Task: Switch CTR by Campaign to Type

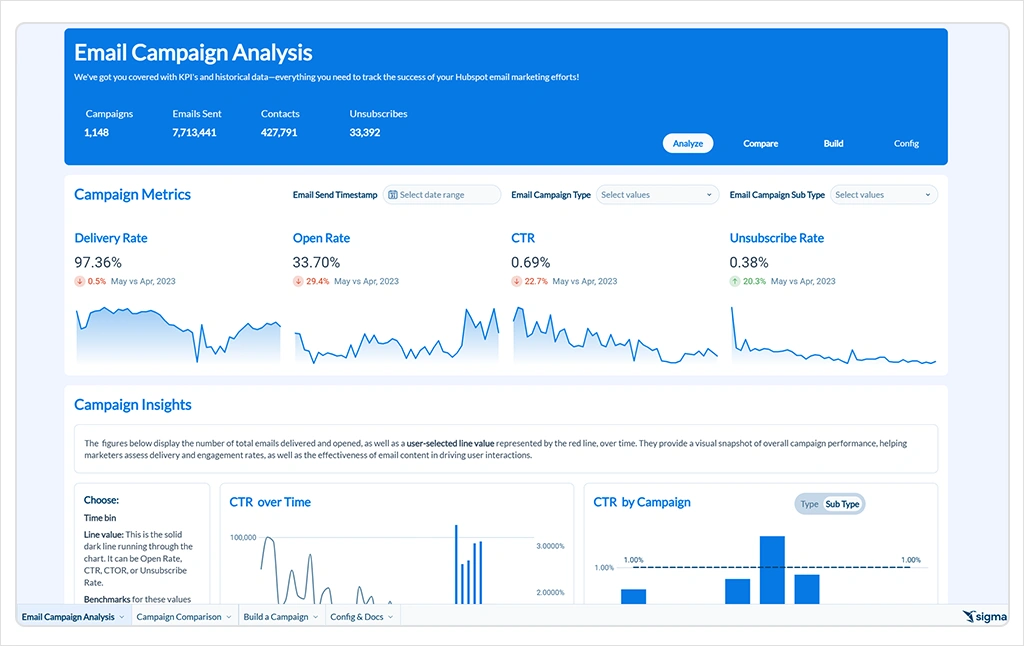Action: coord(809,504)
